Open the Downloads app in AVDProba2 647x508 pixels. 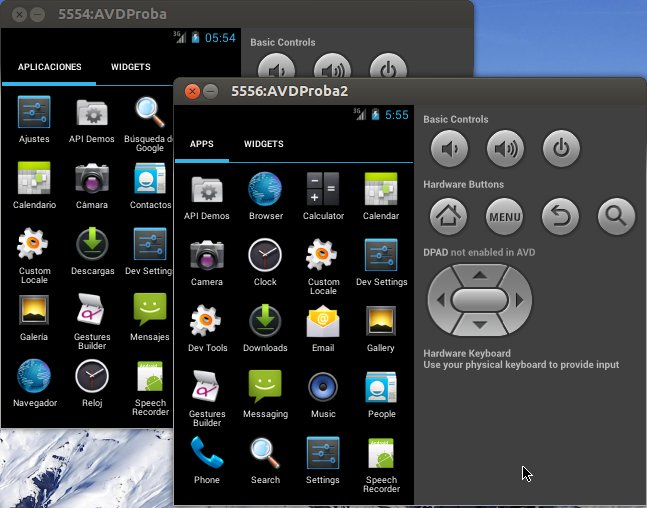(265, 328)
